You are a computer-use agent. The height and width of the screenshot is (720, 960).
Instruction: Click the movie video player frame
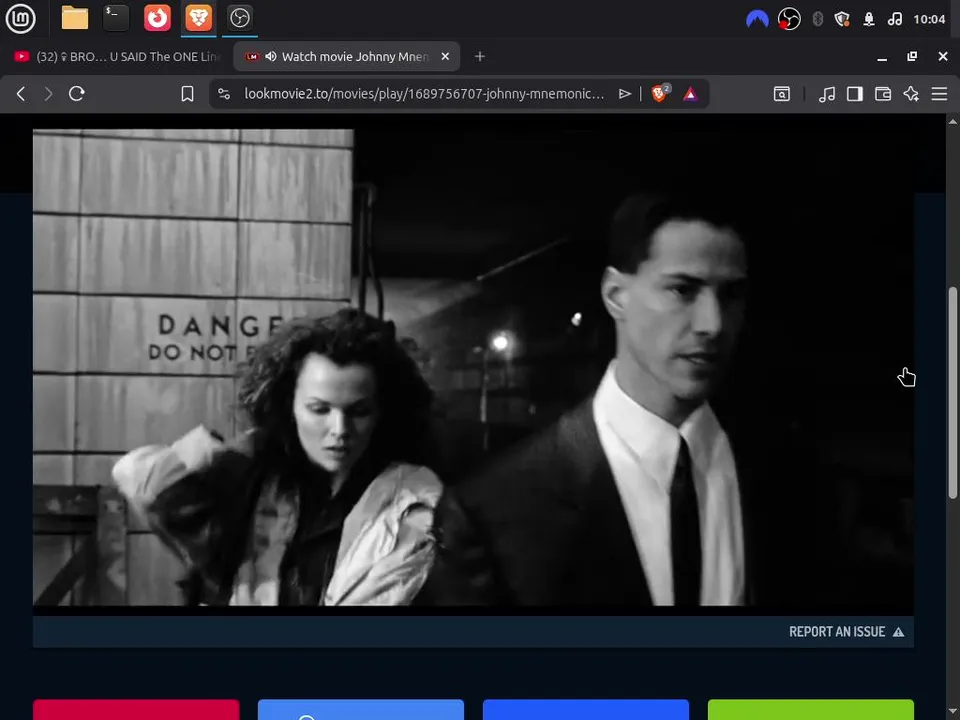473,367
